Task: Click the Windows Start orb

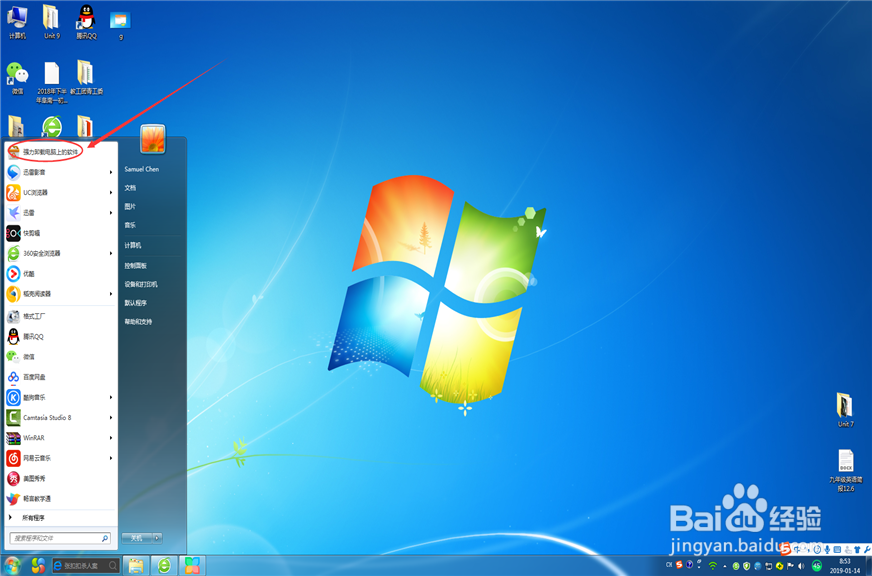Action: pyautogui.click(x=12, y=565)
